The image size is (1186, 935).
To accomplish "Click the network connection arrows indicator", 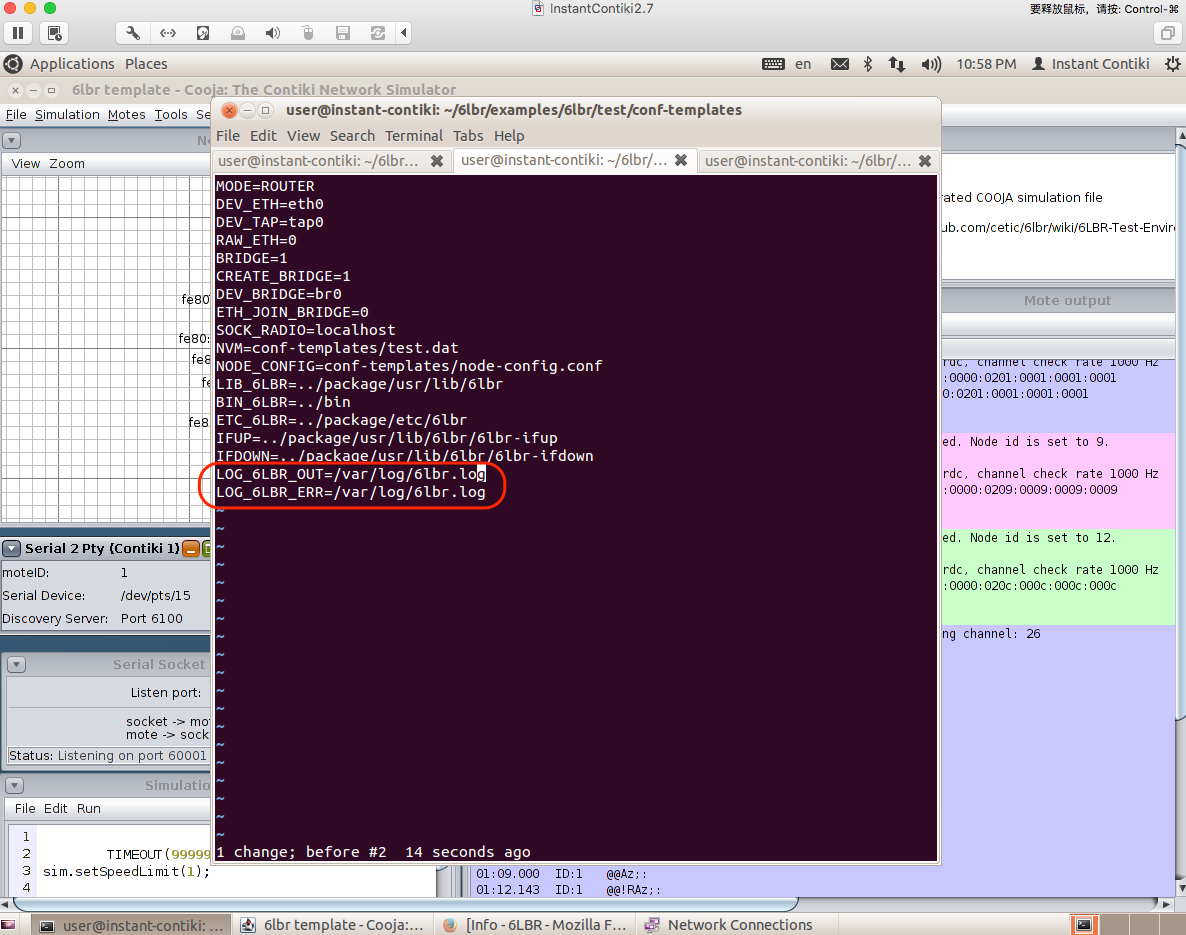I will coord(897,64).
